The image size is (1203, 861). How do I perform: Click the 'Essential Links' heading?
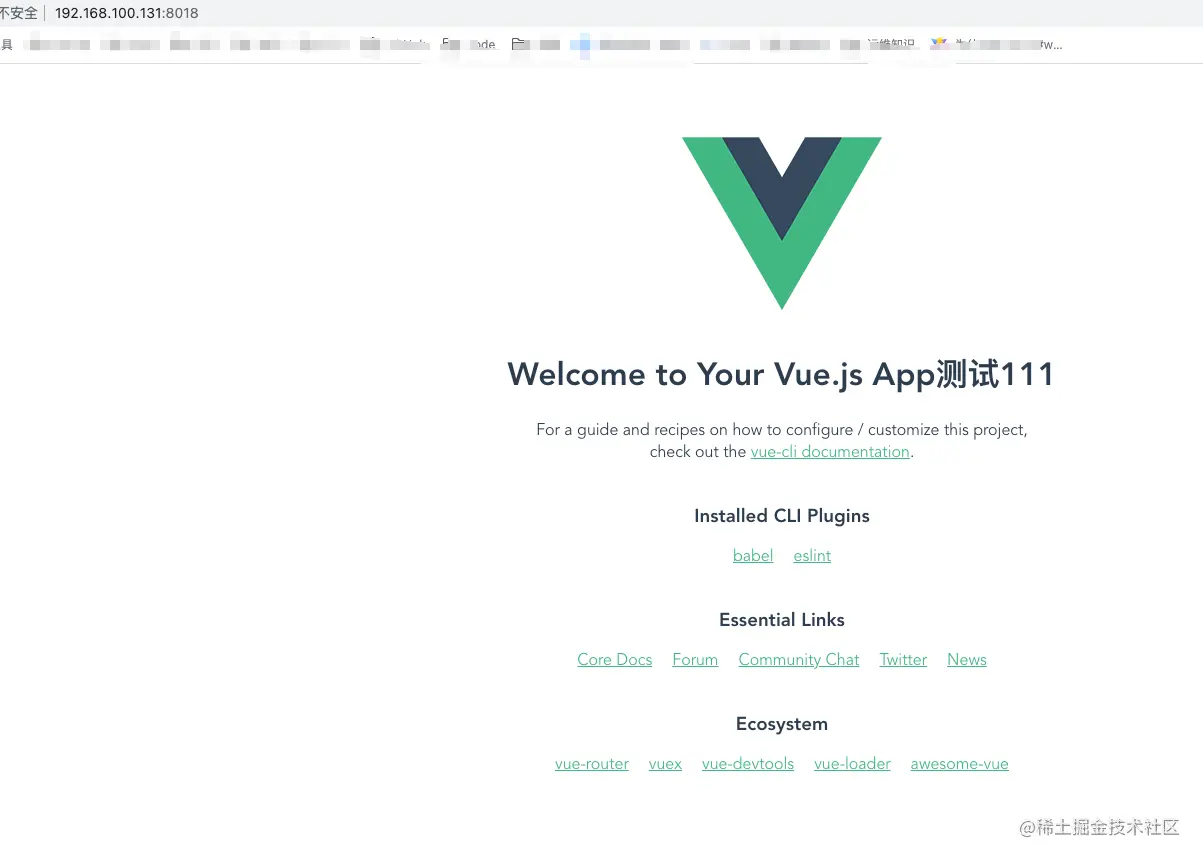(782, 620)
